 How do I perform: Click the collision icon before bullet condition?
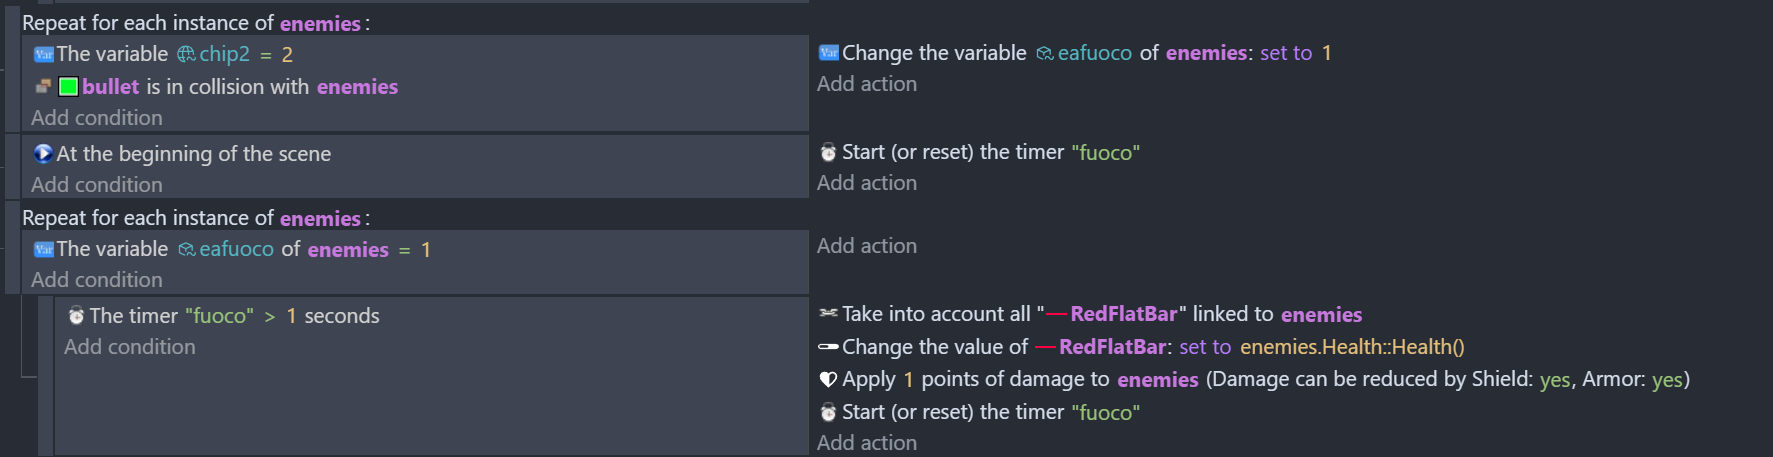[x=43, y=87]
